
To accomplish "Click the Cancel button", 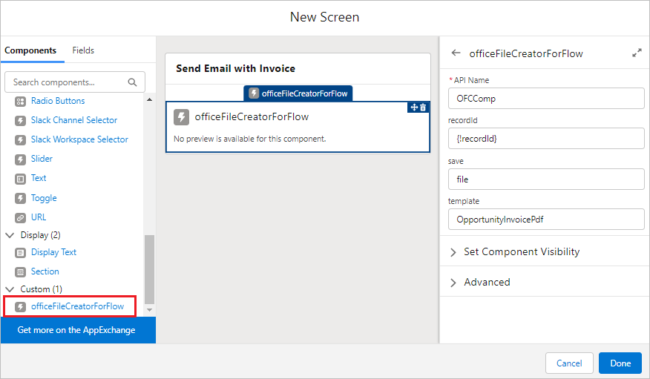I will 569,363.
